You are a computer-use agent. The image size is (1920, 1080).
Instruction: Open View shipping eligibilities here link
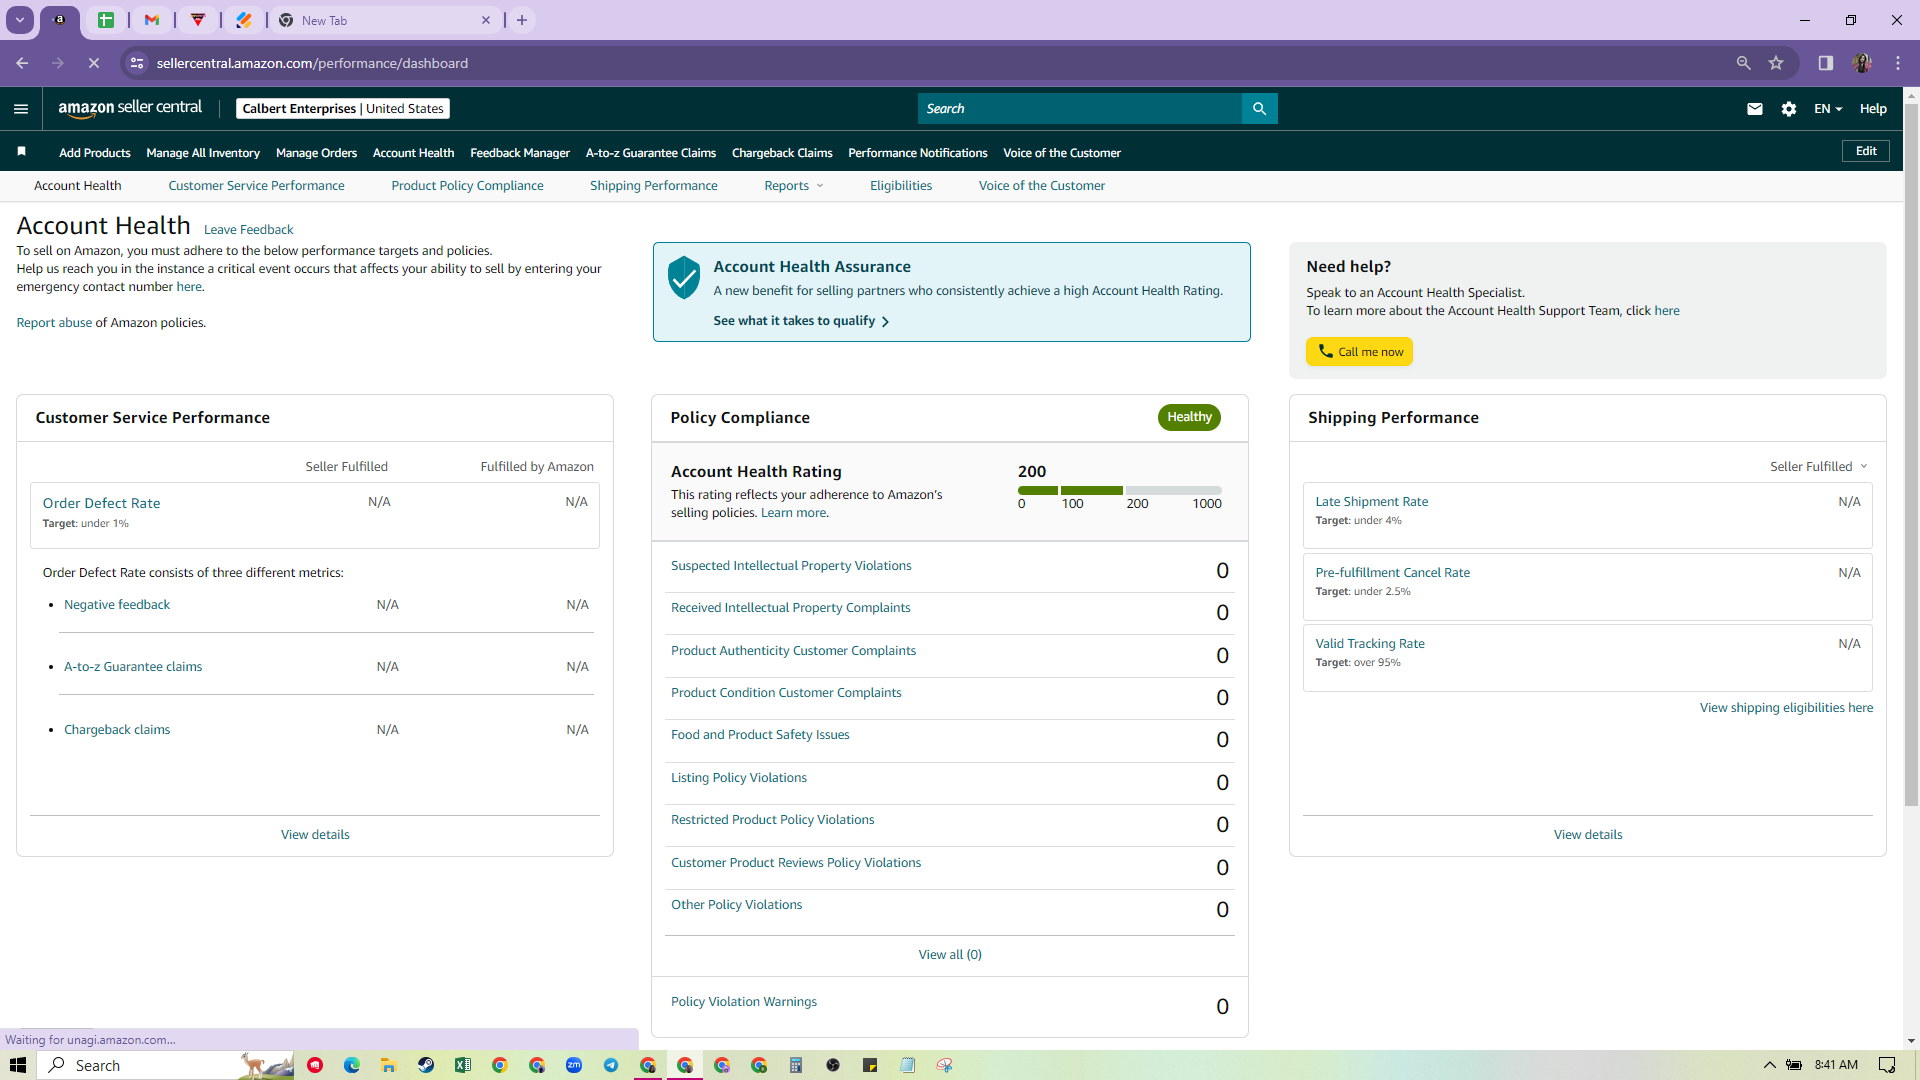(x=1786, y=708)
